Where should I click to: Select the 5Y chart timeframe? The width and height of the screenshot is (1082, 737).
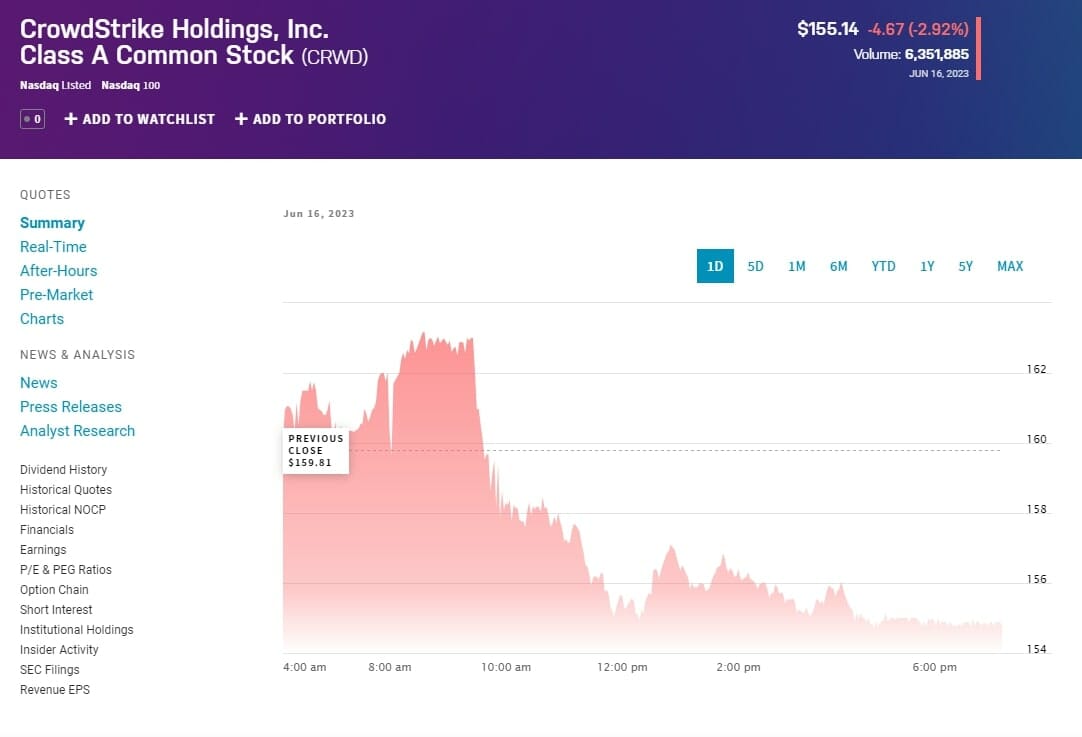tap(965, 266)
